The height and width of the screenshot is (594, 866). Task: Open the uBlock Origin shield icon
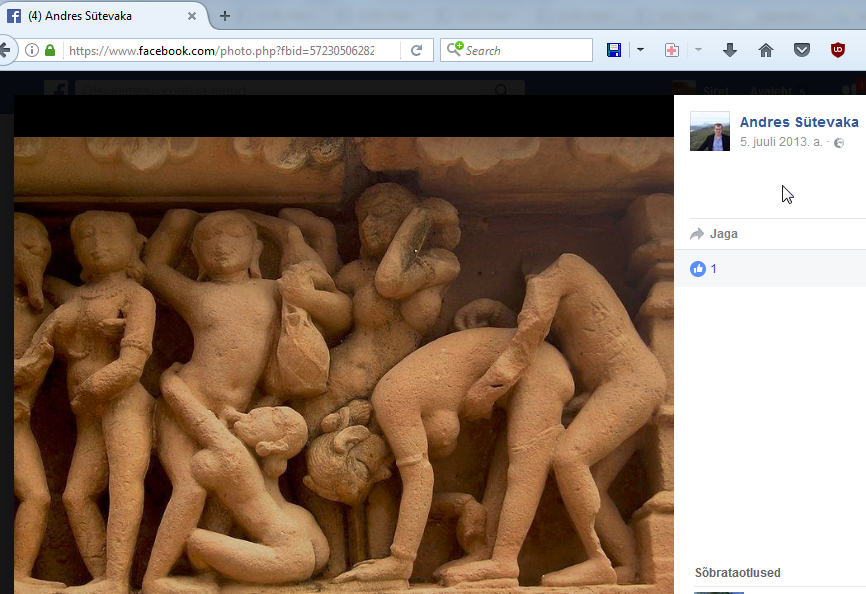[838, 50]
